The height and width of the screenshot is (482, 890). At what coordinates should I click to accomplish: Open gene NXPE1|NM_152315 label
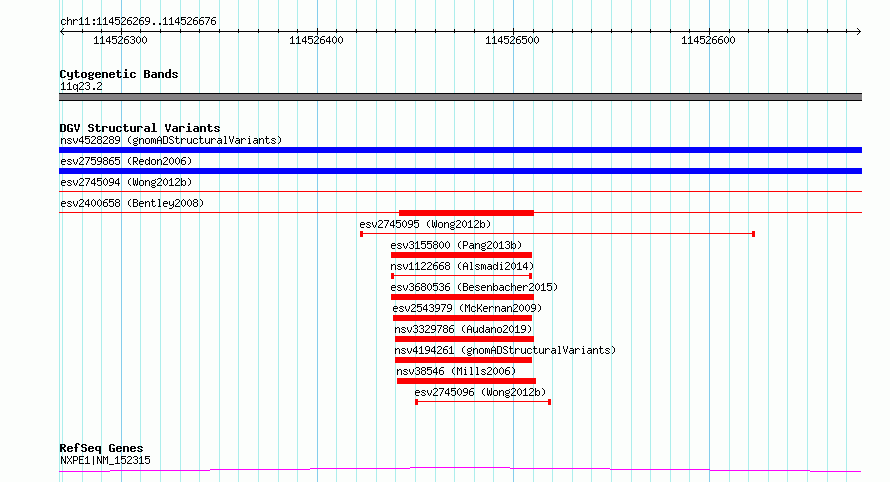[x=105, y=460]
